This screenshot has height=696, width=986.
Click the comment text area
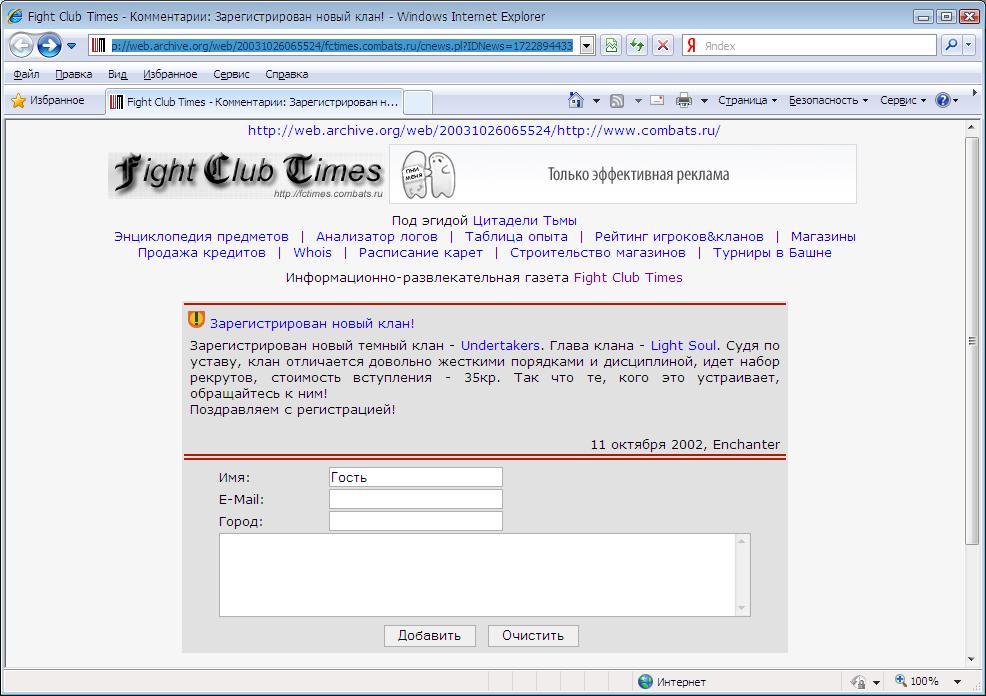484,575
